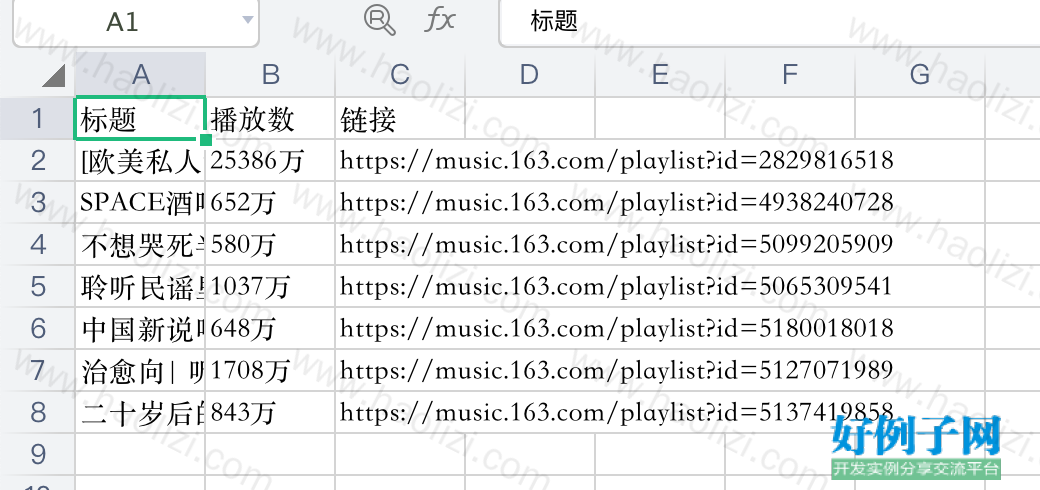Viewport: 1040px width, 490px height.
Task: Click the select-all corner triangle
Action: 54,76
